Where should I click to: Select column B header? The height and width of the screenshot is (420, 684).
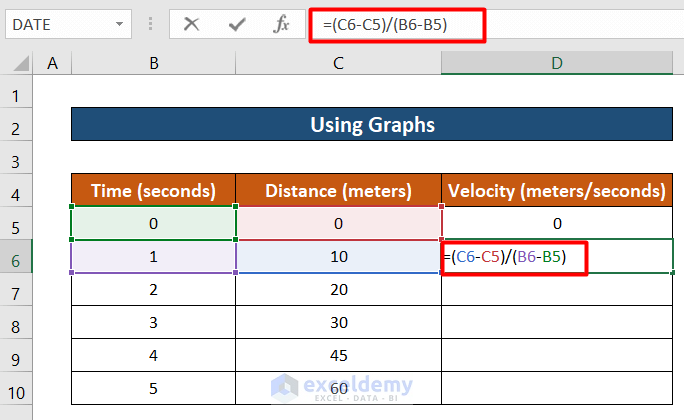154,64
